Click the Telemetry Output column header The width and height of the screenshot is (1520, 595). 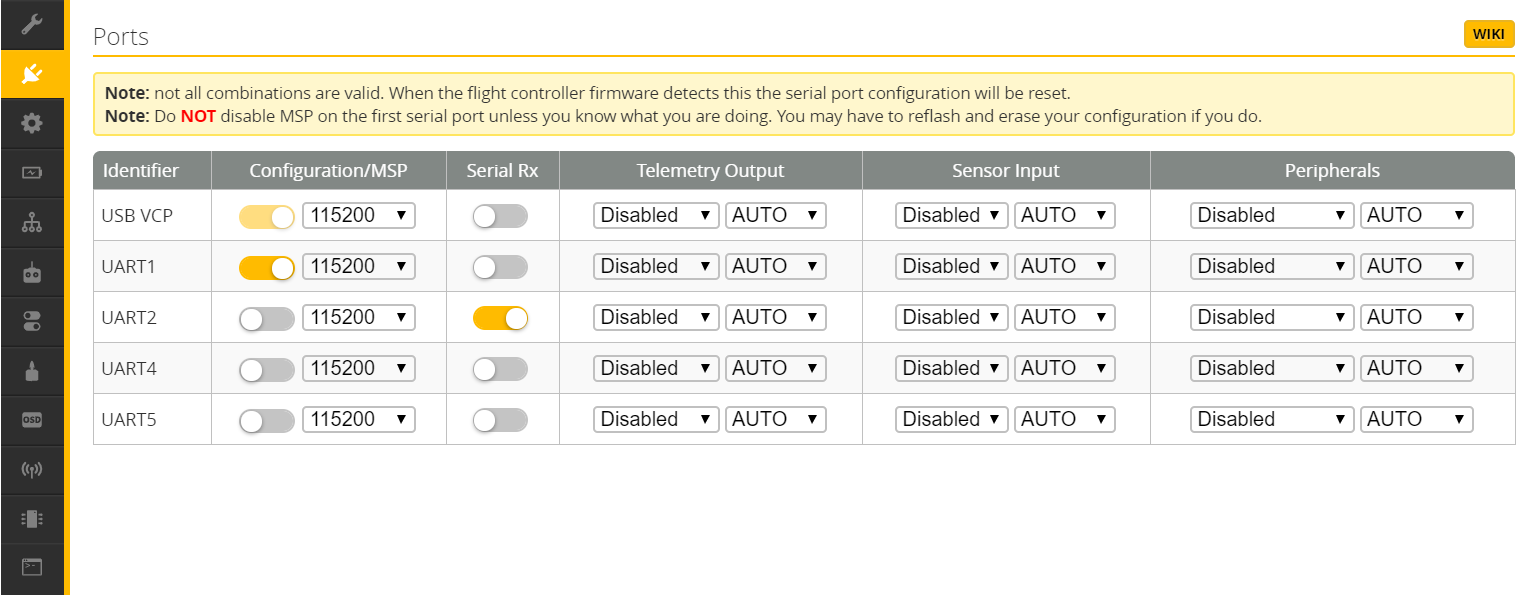coord(710,171)
